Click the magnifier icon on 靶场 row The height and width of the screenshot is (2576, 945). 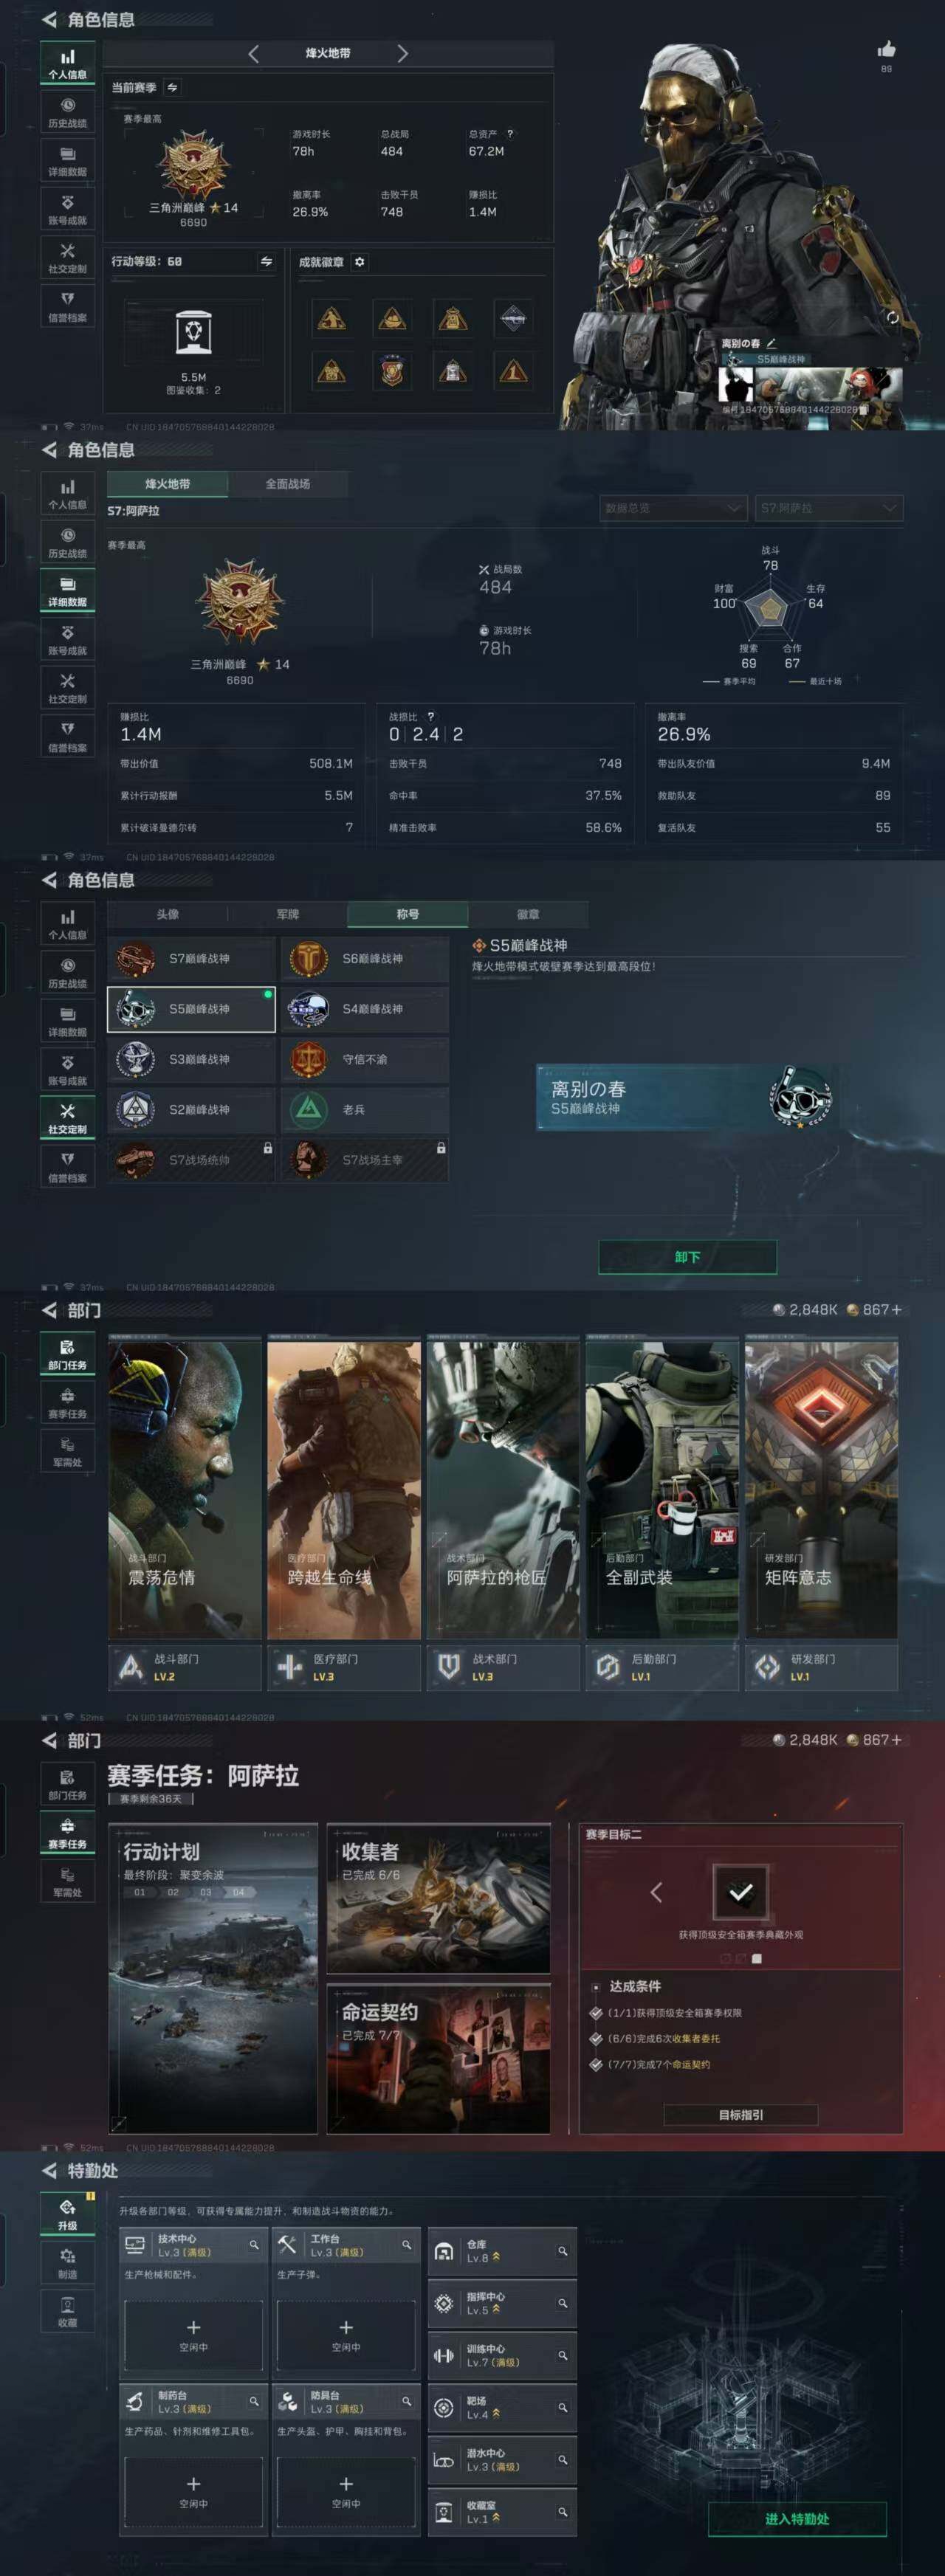coord(562,2407)
